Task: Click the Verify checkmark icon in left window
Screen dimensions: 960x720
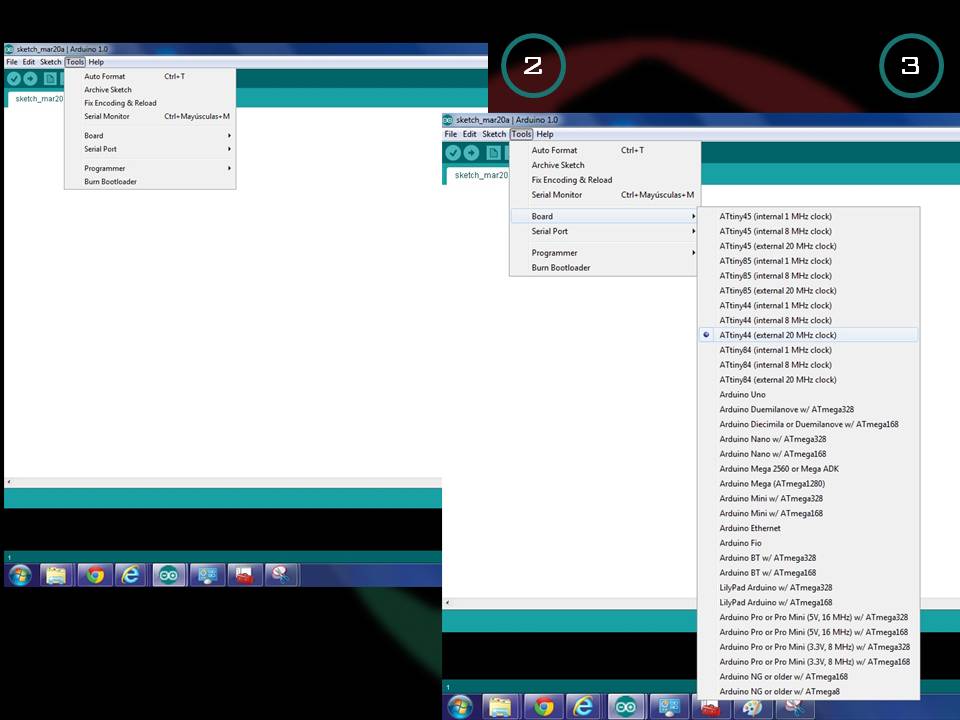Action: click(13, 78)
